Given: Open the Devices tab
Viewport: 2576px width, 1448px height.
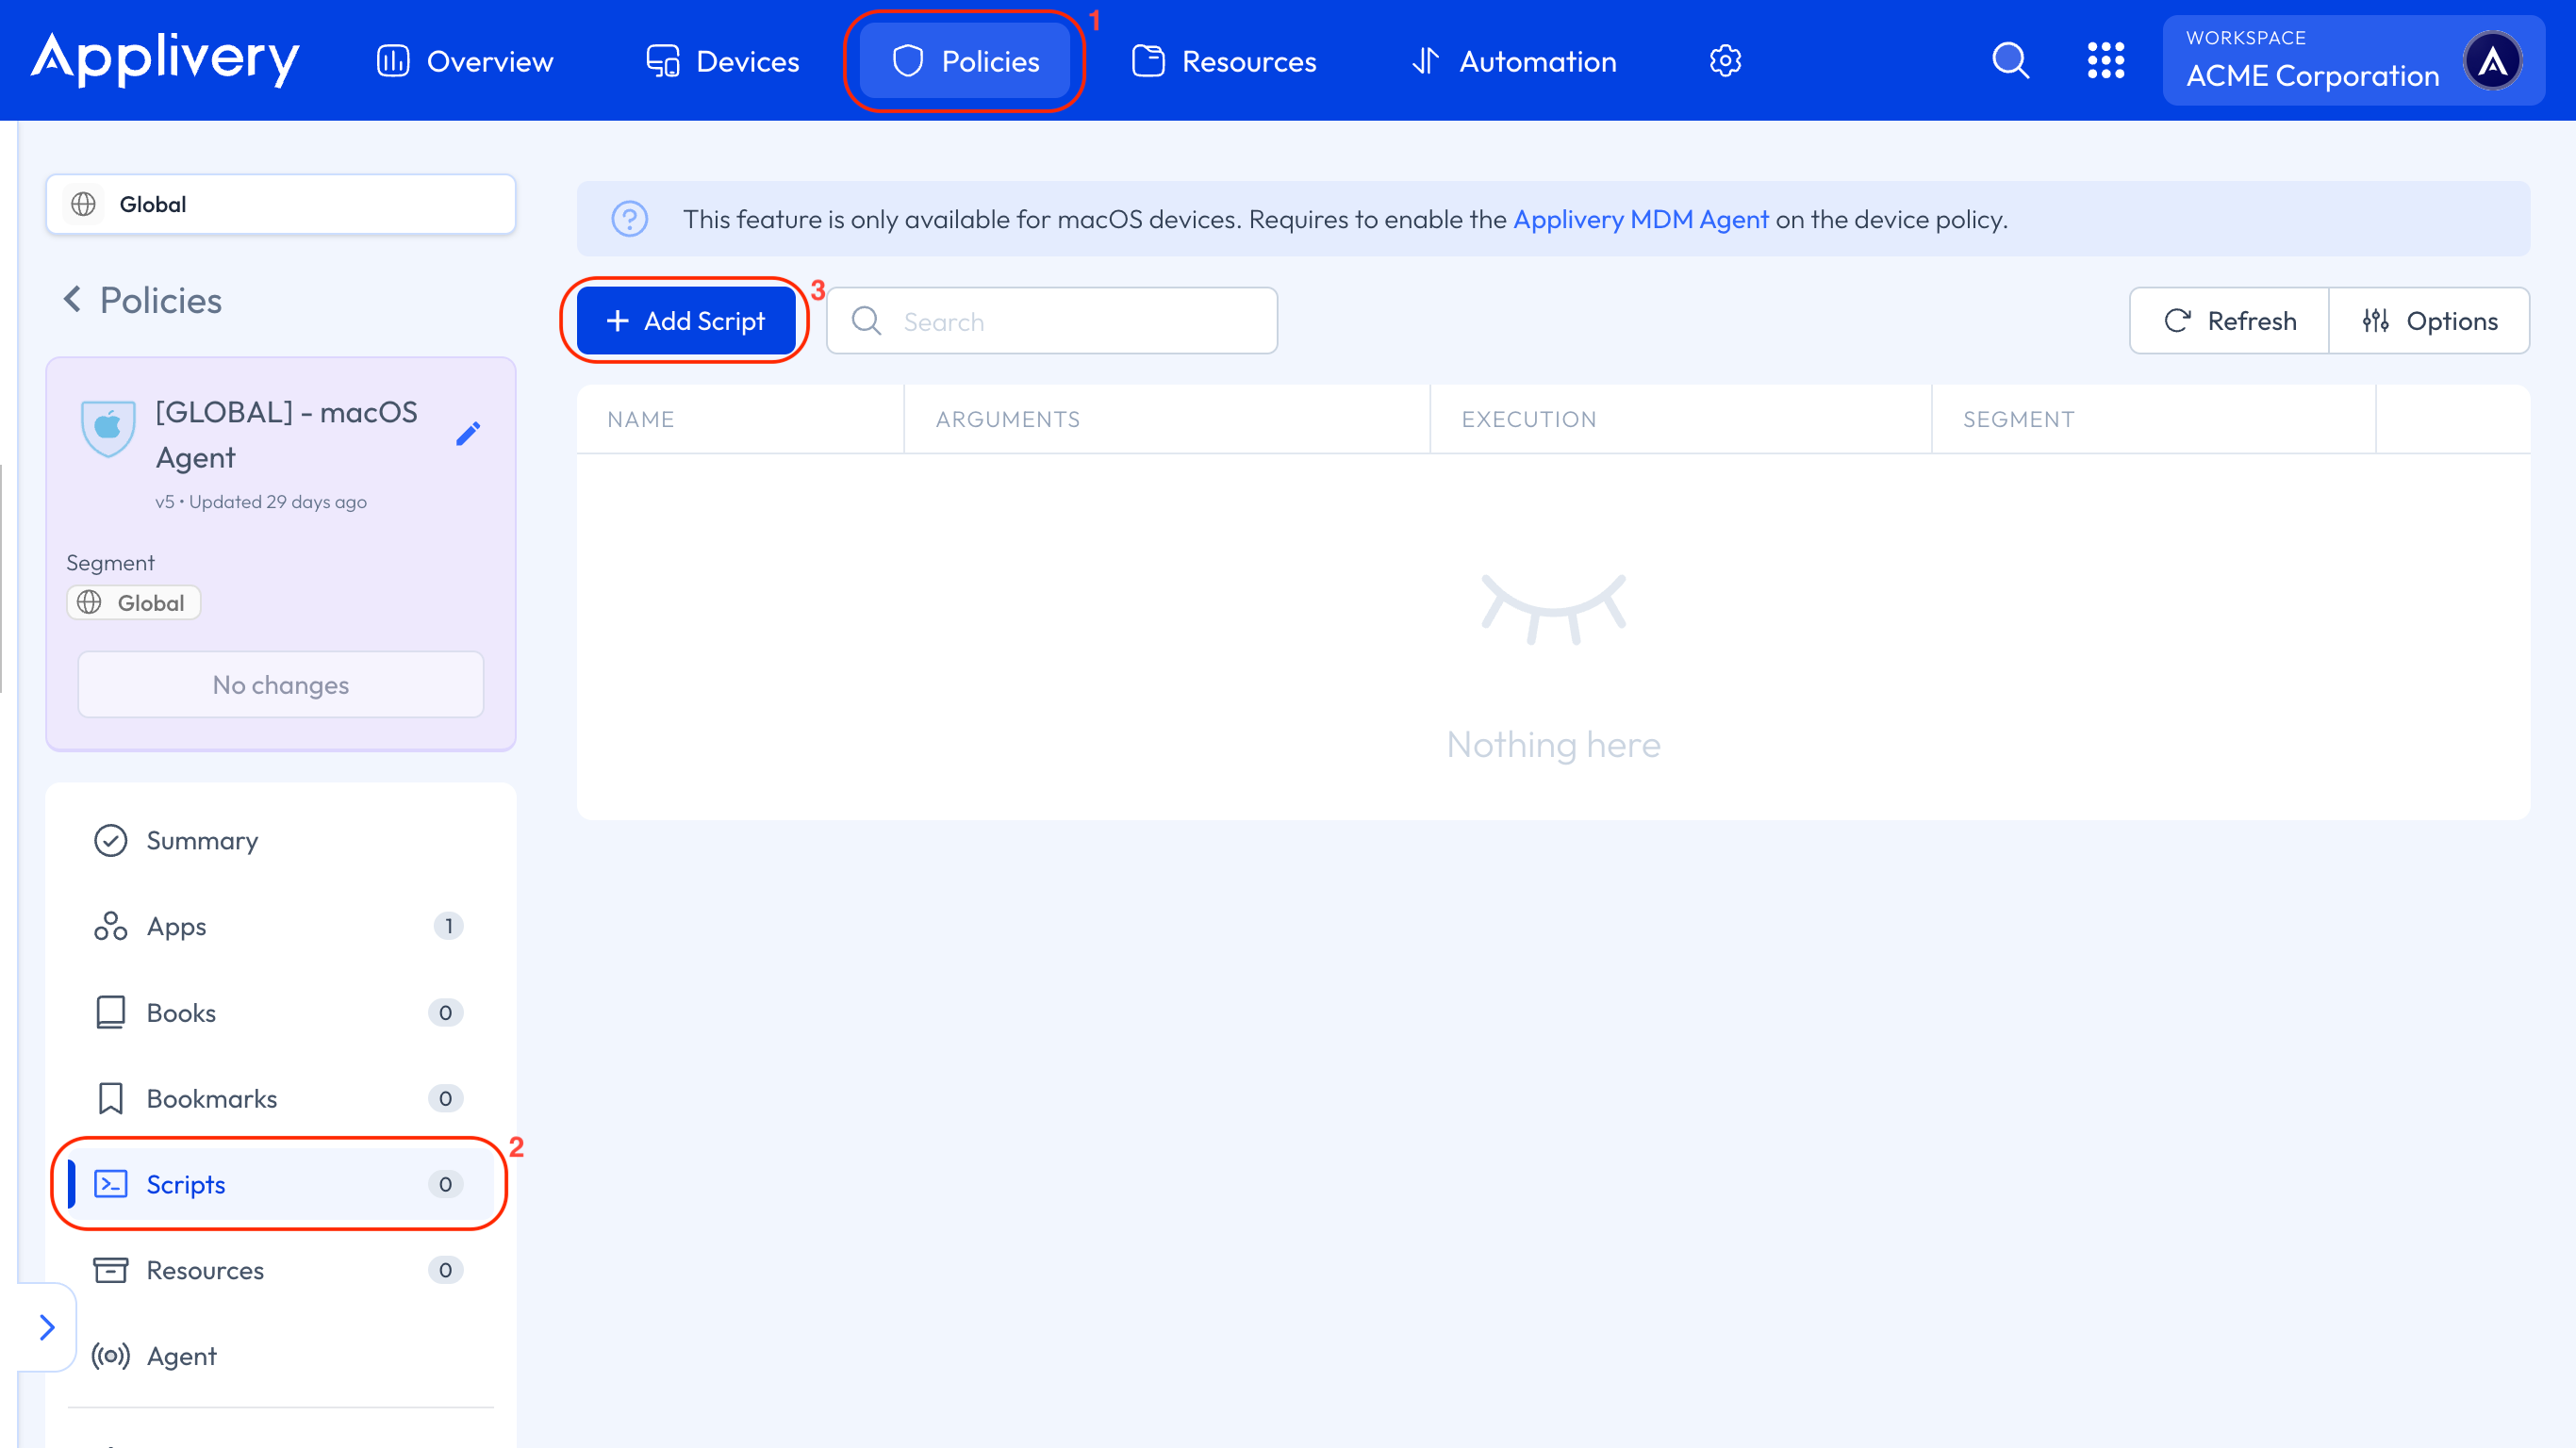Looking at the screenshot, I should 722,61.
